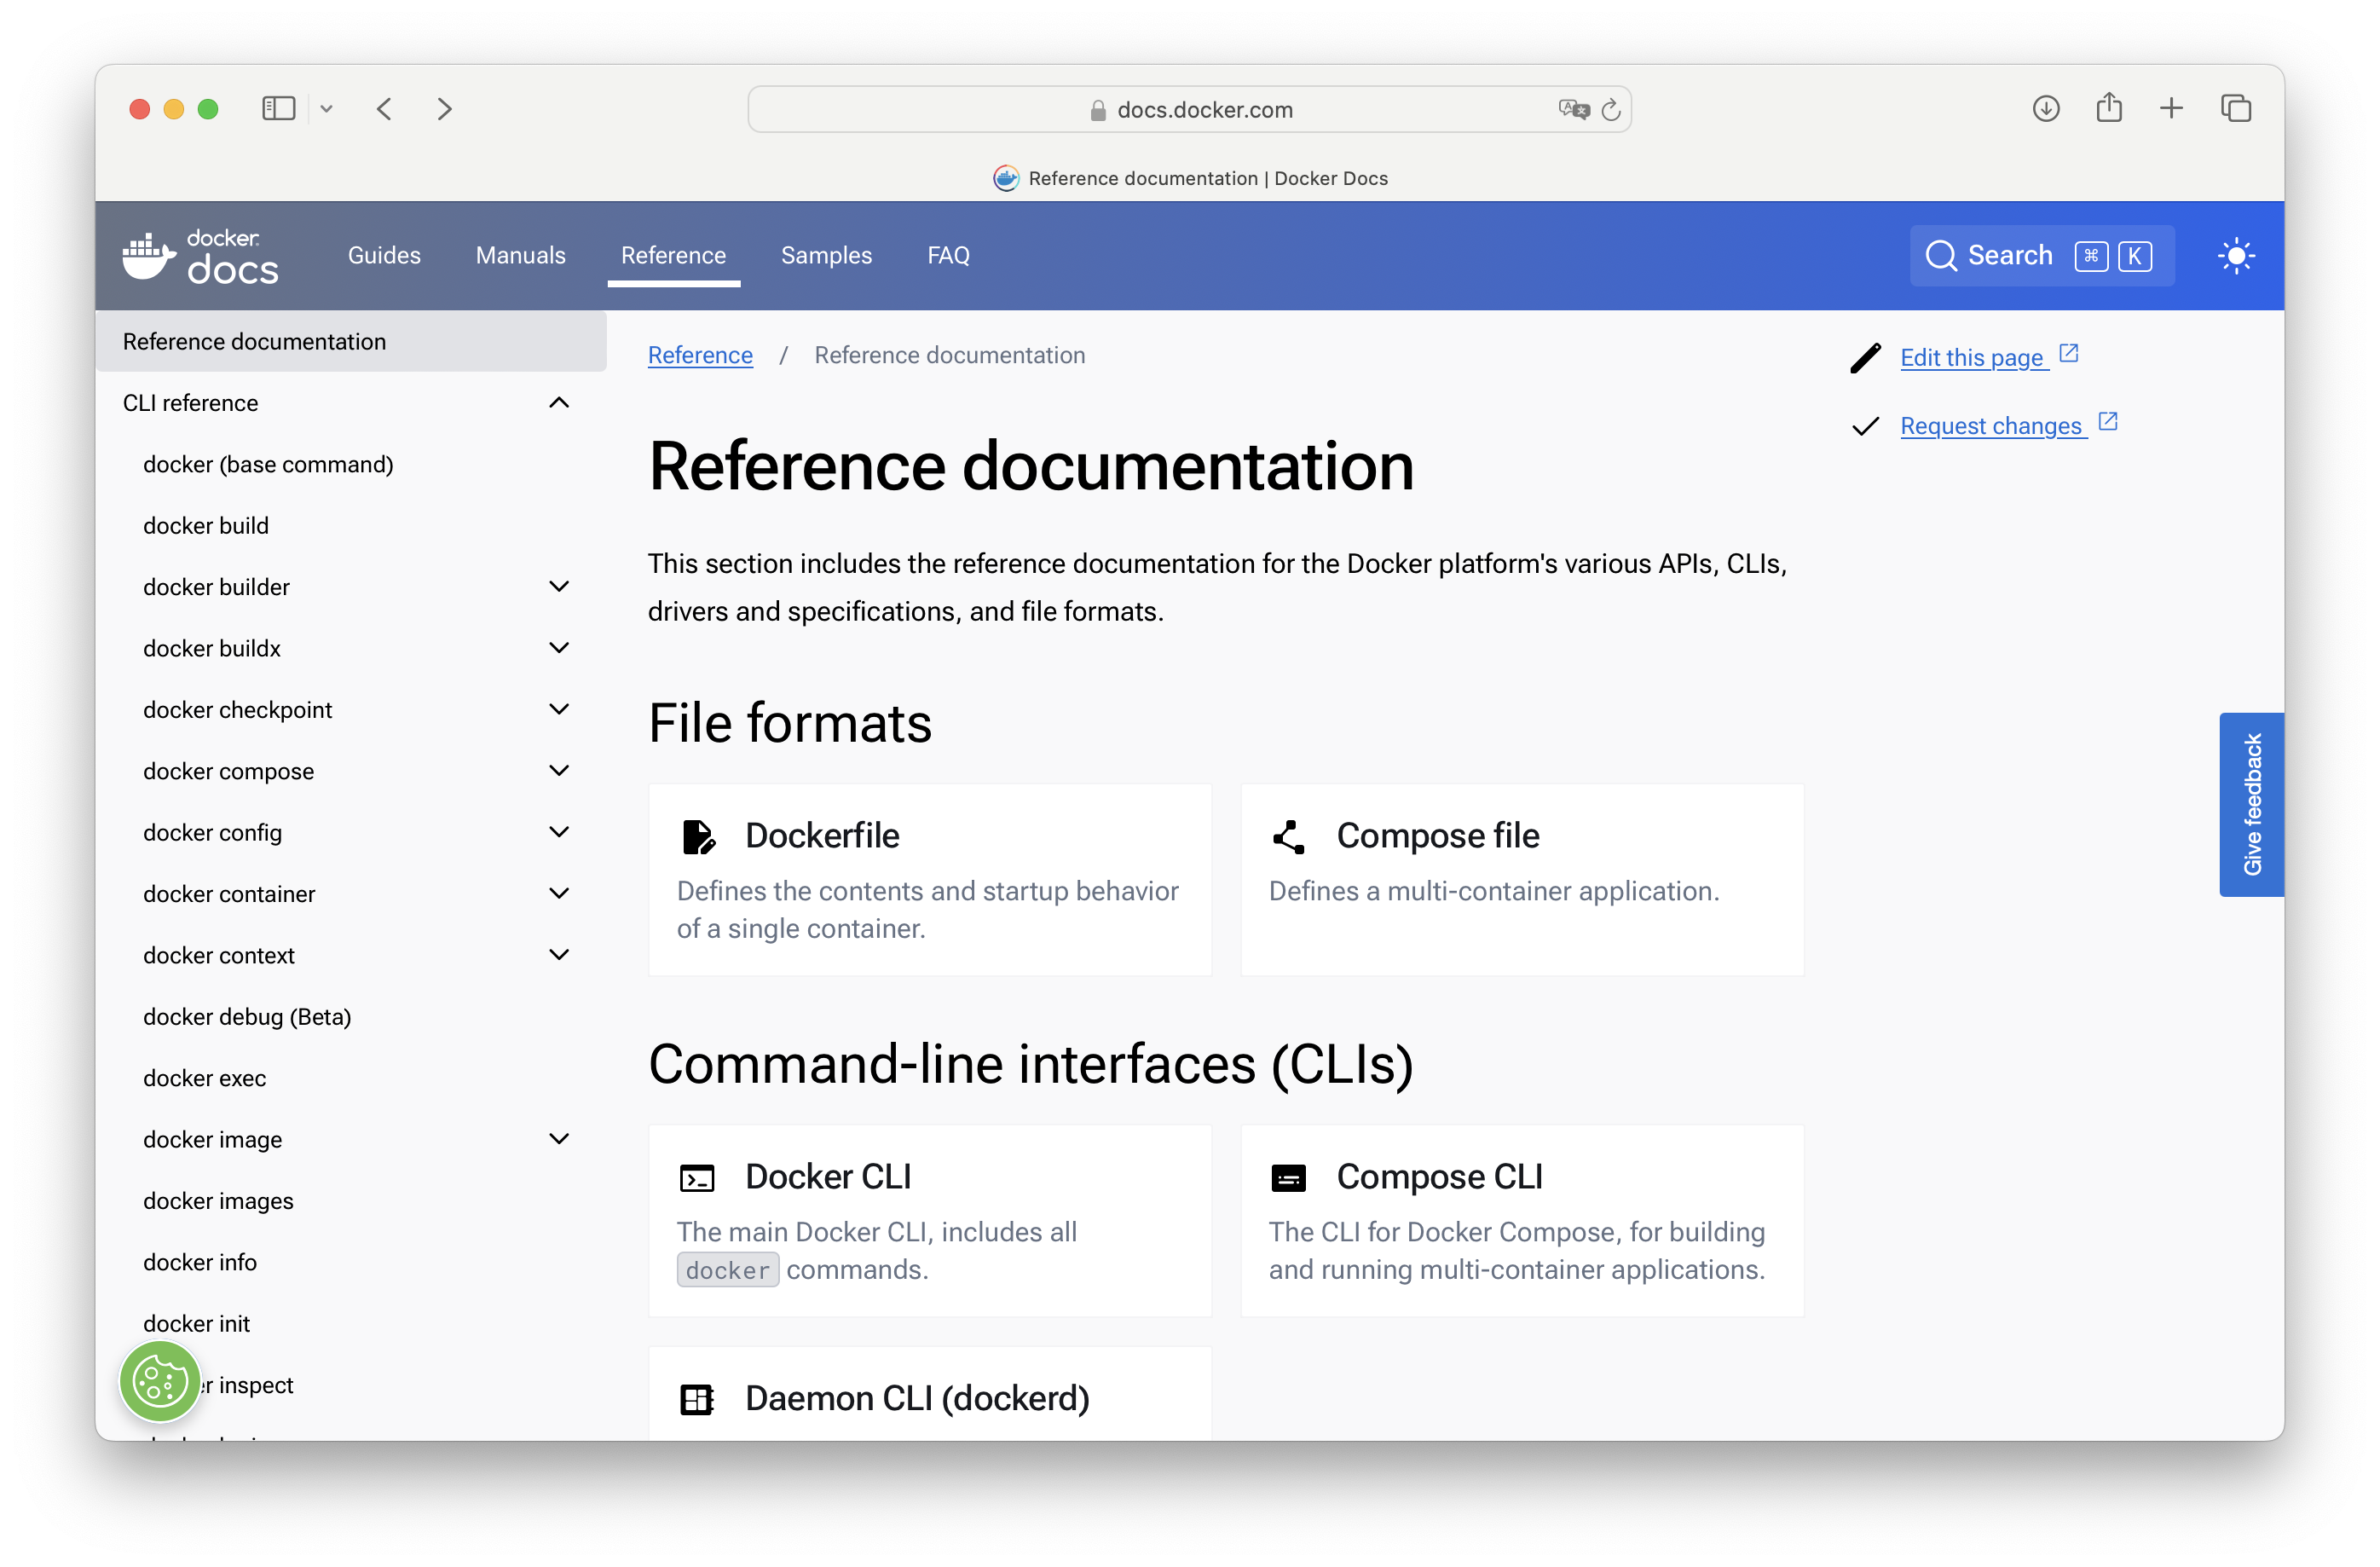Expand docker config in sidebar
Viewport: 2380px width, 1567px height.
(559, 831)
